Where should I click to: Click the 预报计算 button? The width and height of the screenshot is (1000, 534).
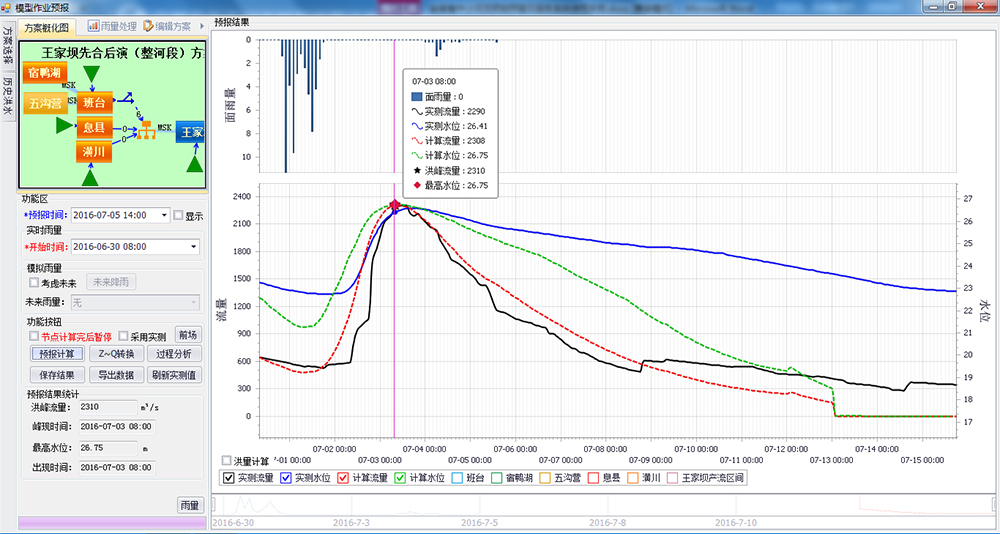pyautogui.click(x=56, y=354)
